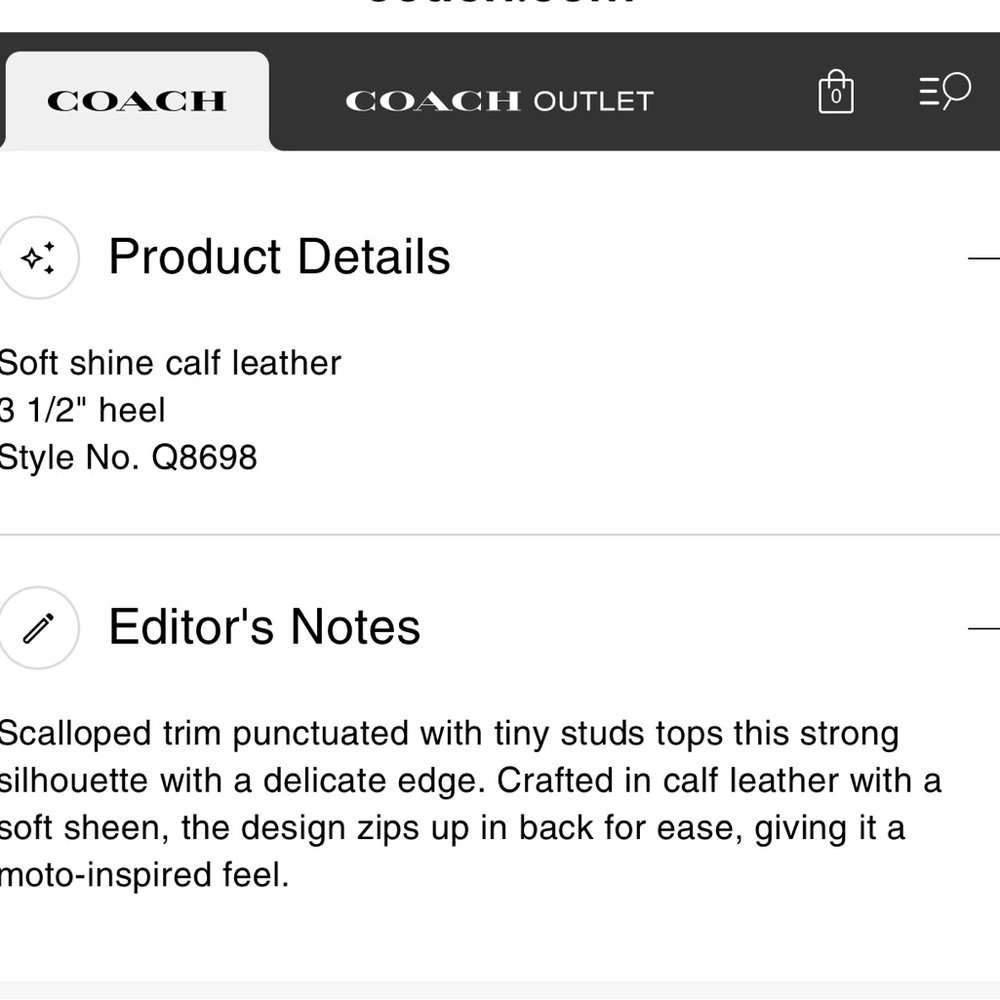Click the sparkle icon beside Product Details
The image size is (1000, 1000).
(x=40, y=258)
